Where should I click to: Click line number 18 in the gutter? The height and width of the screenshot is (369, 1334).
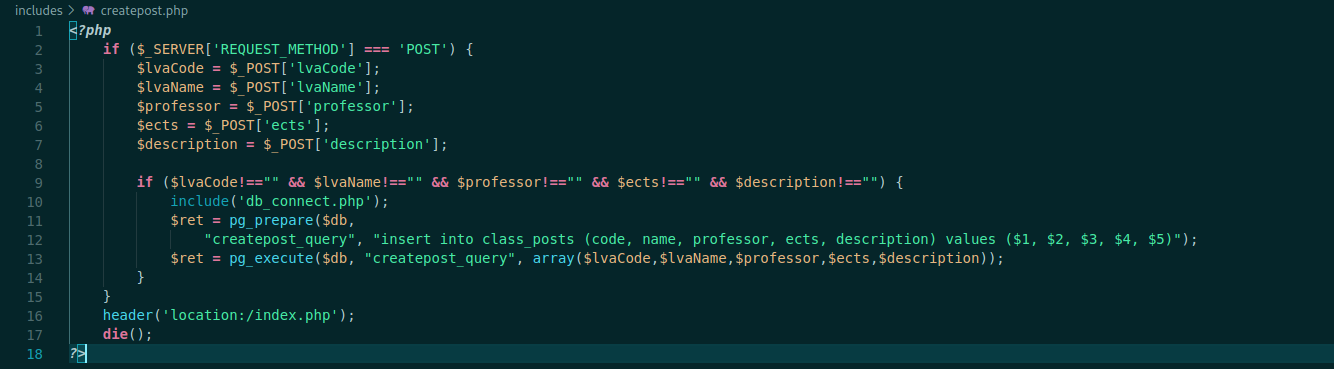coord(35,353)
